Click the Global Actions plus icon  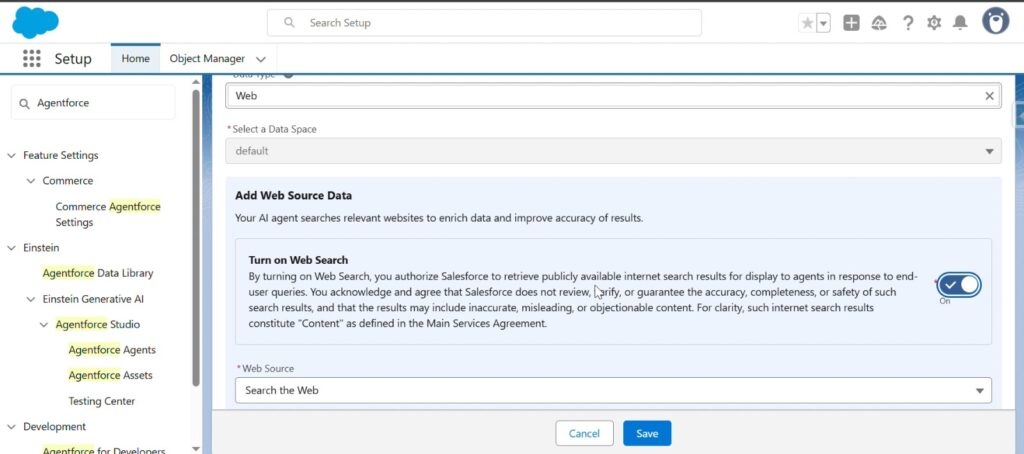coord(852,24)
